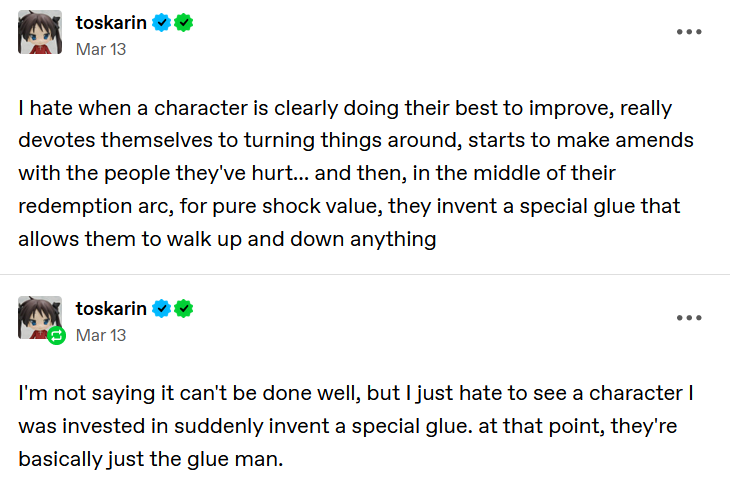Click the green reblog icon on the avatar
Screen dimensions: 730x484
point(56,336)
